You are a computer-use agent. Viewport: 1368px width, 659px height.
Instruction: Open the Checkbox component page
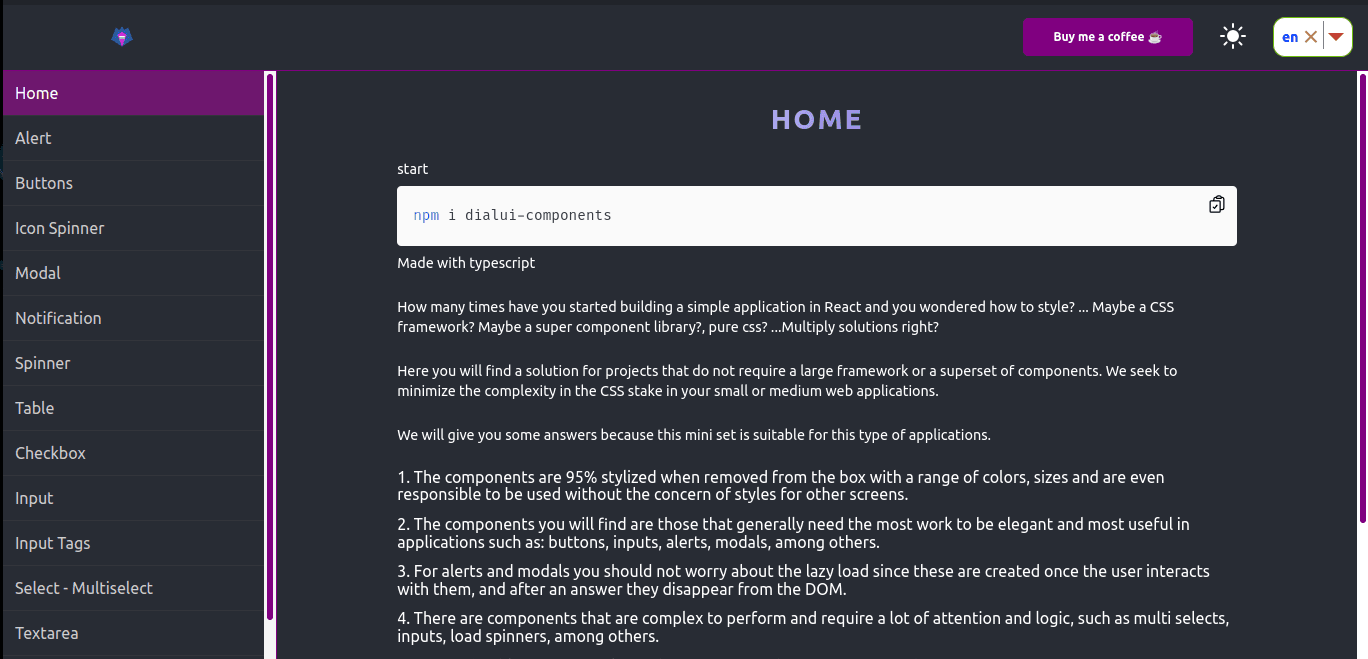133,453
